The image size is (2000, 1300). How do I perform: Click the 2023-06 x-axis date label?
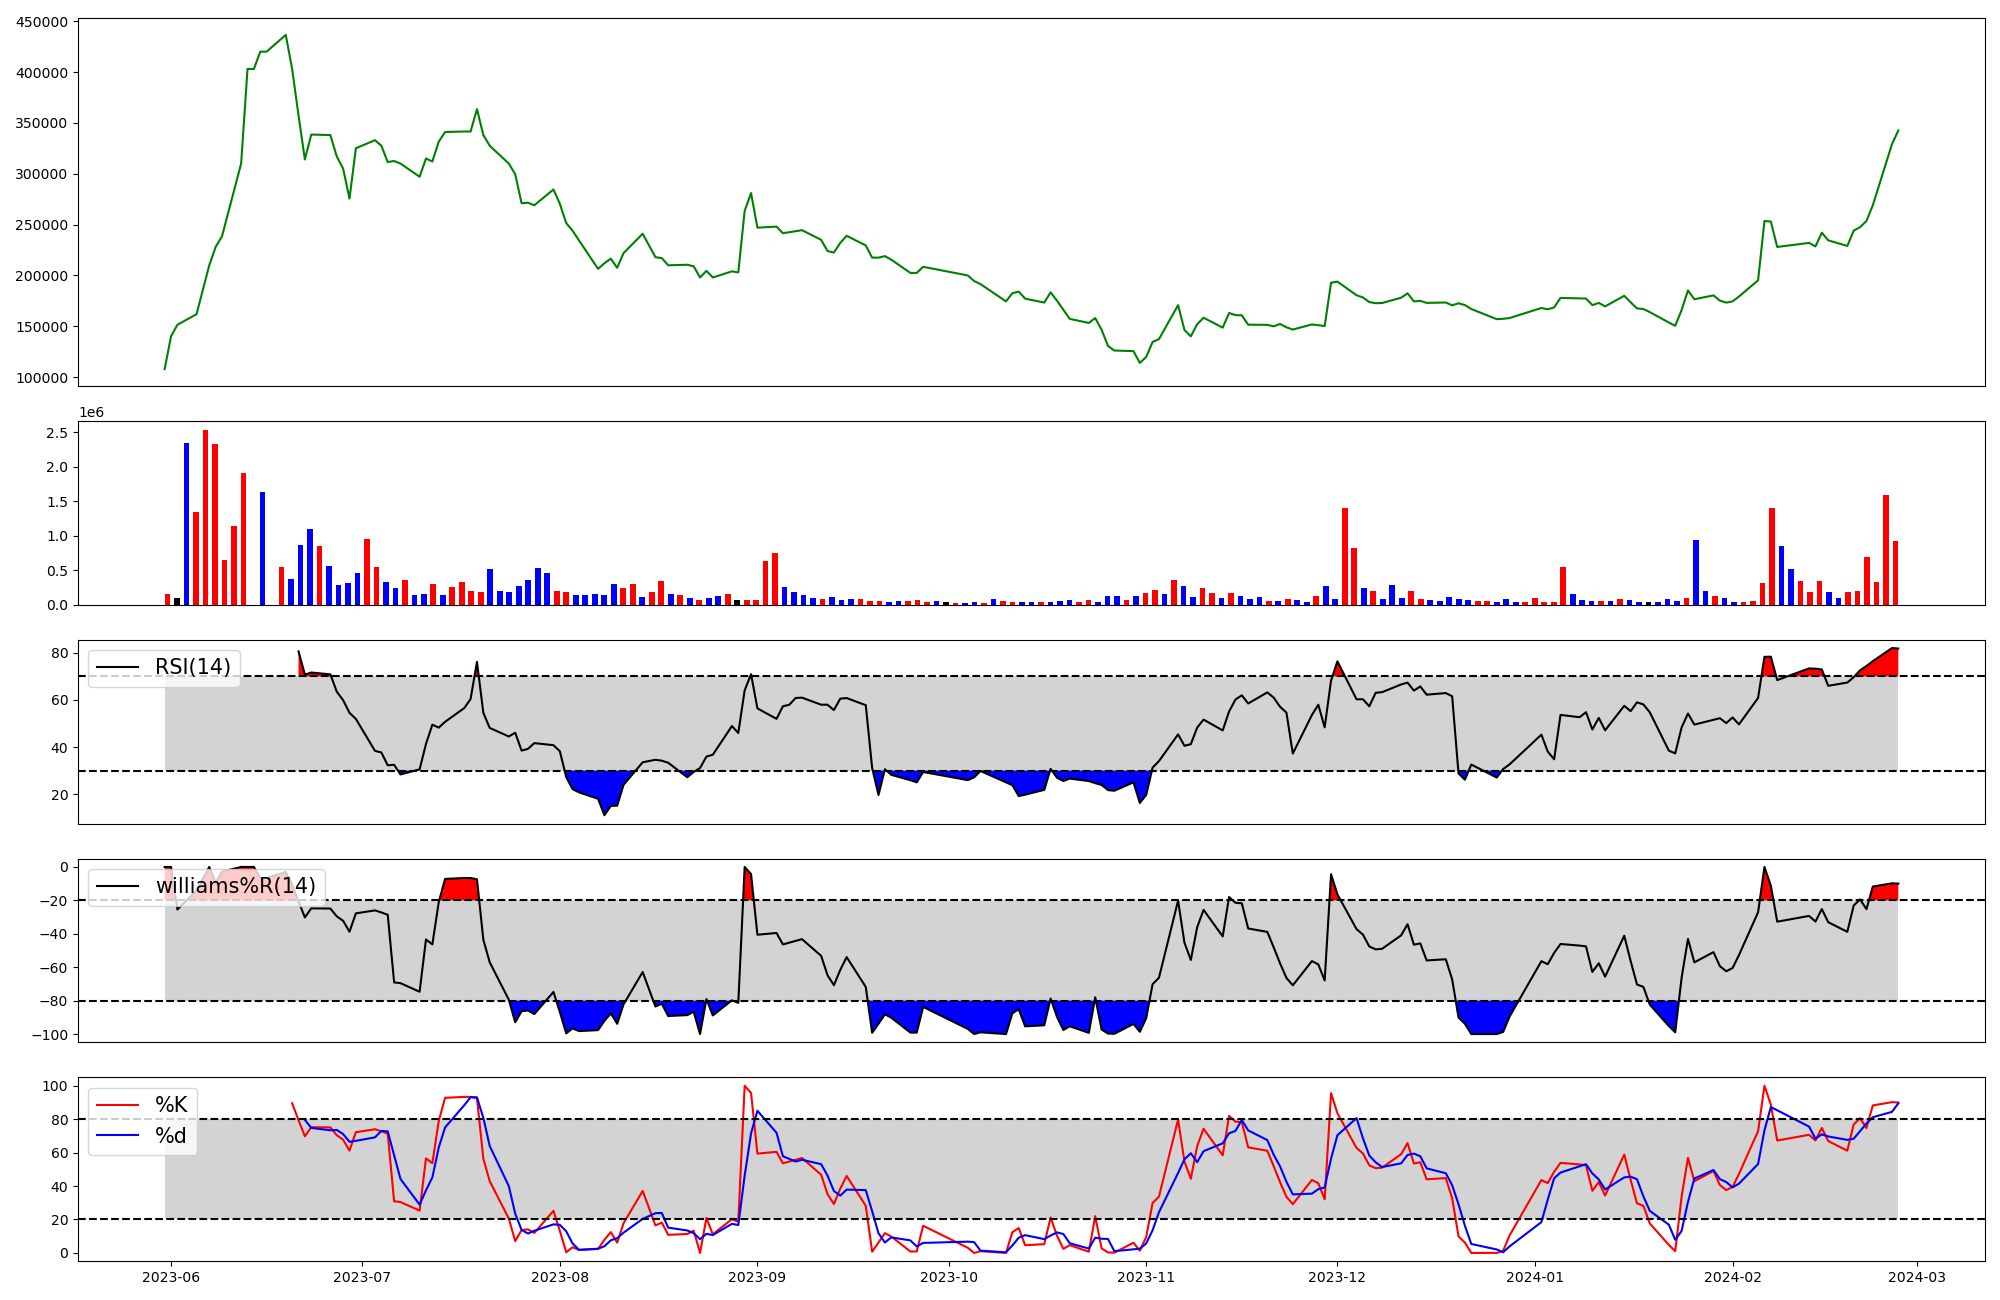(171, 1277)
